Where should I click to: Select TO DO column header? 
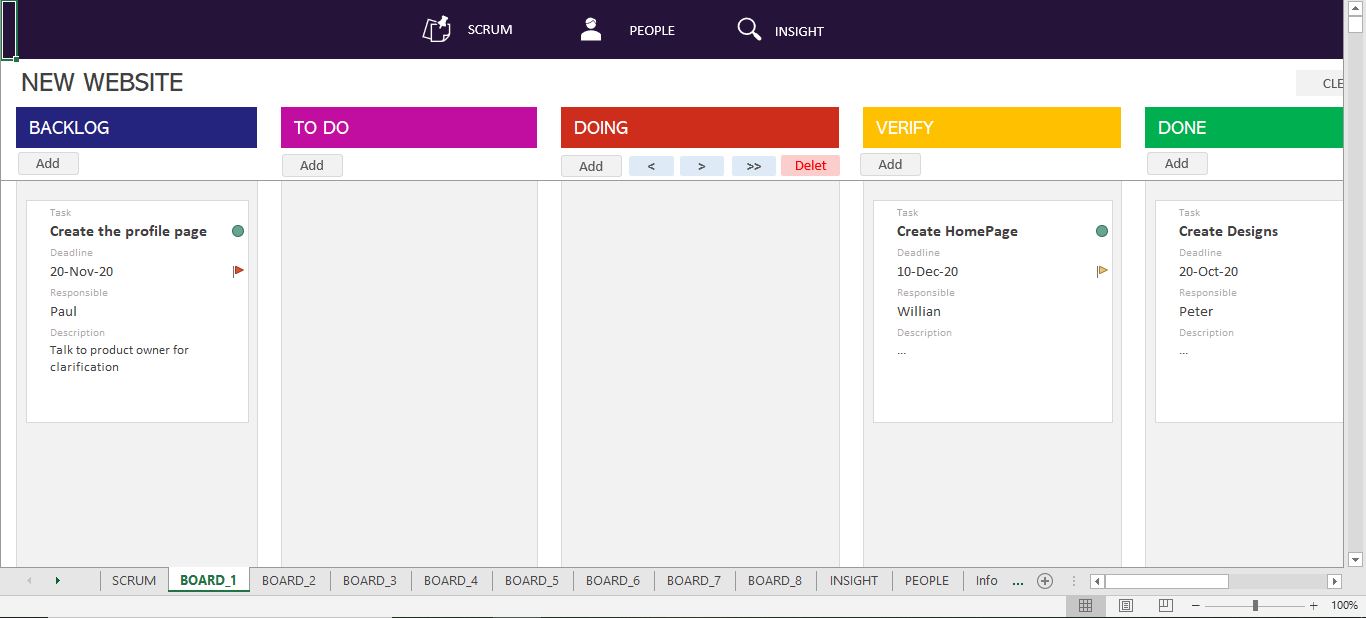coord(409,128)
